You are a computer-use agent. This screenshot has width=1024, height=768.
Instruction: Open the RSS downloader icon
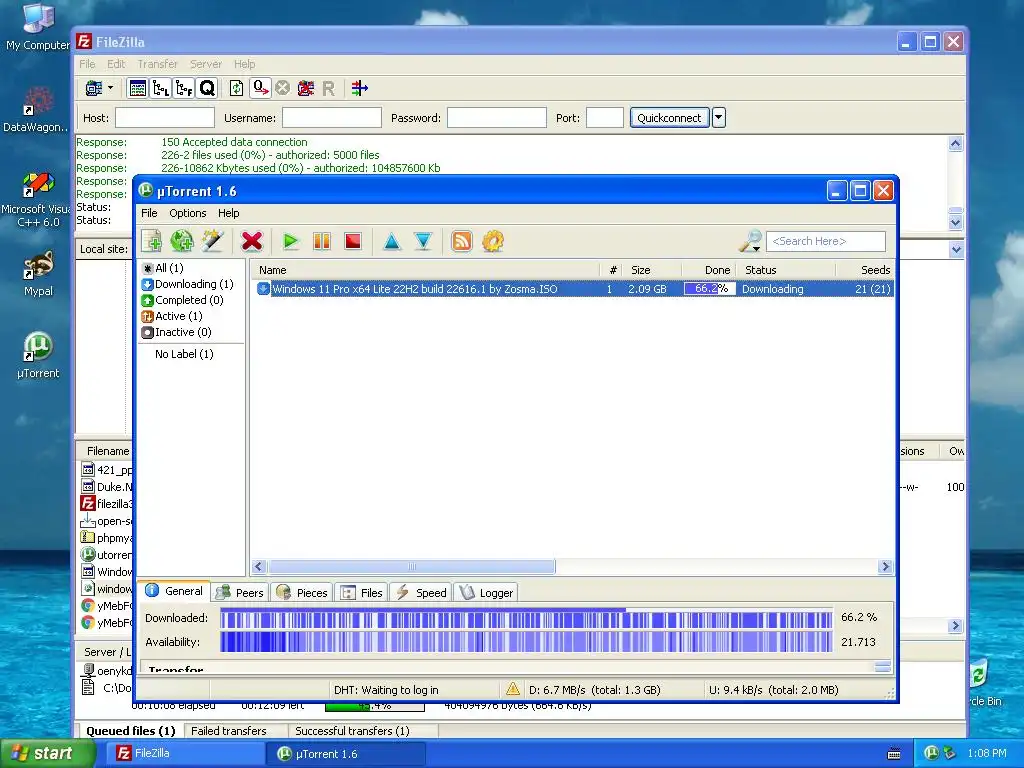point(462,241)
